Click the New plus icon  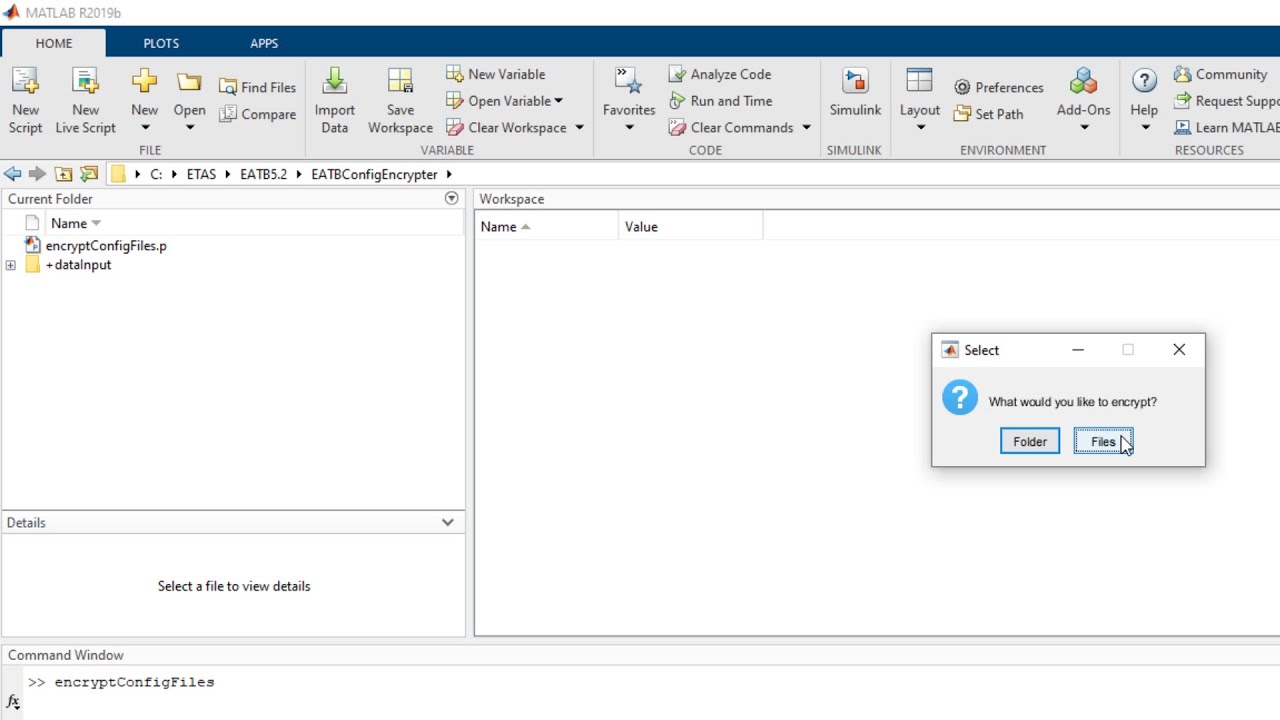tap(144, 82)
